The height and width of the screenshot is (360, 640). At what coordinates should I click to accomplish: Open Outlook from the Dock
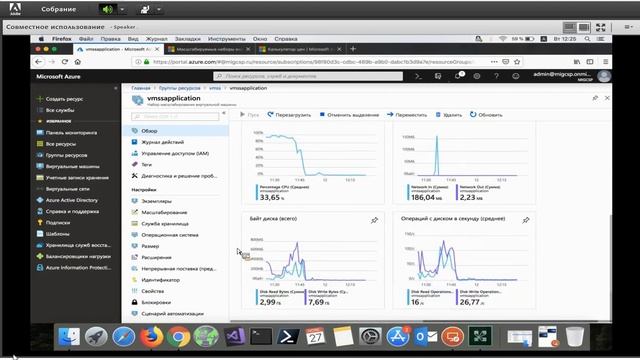(425, 337)
